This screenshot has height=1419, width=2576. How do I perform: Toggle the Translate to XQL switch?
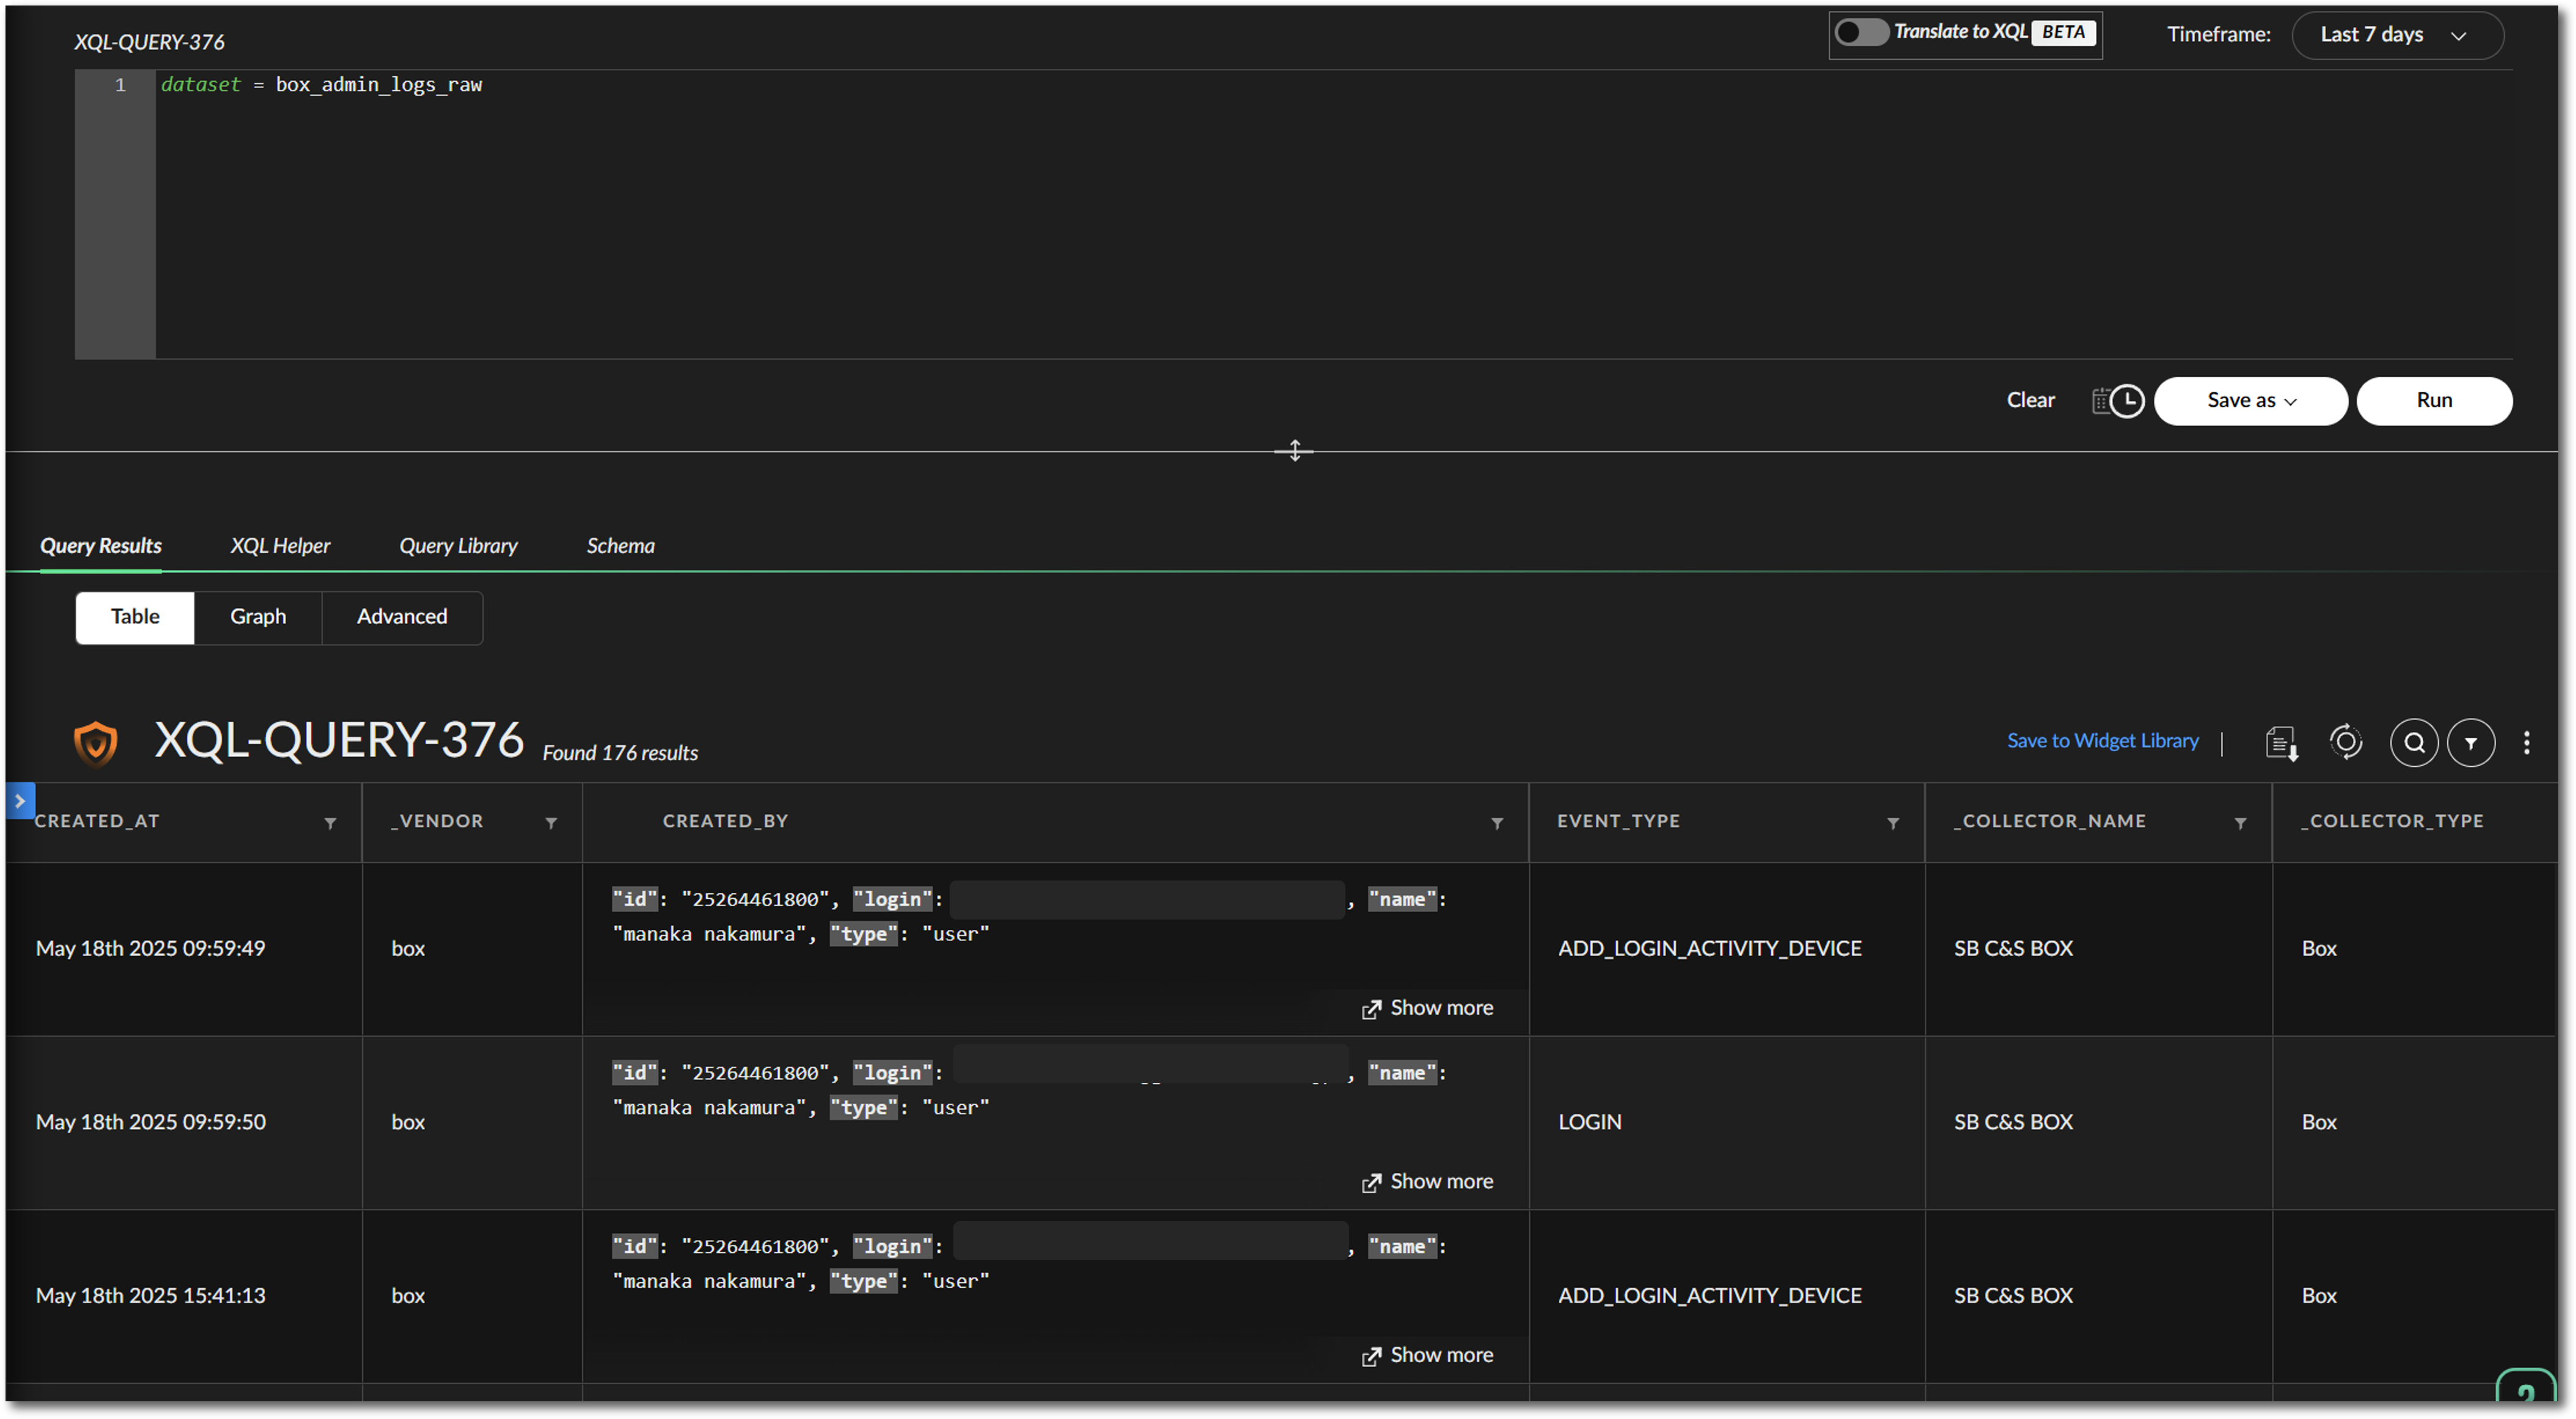1861,33
